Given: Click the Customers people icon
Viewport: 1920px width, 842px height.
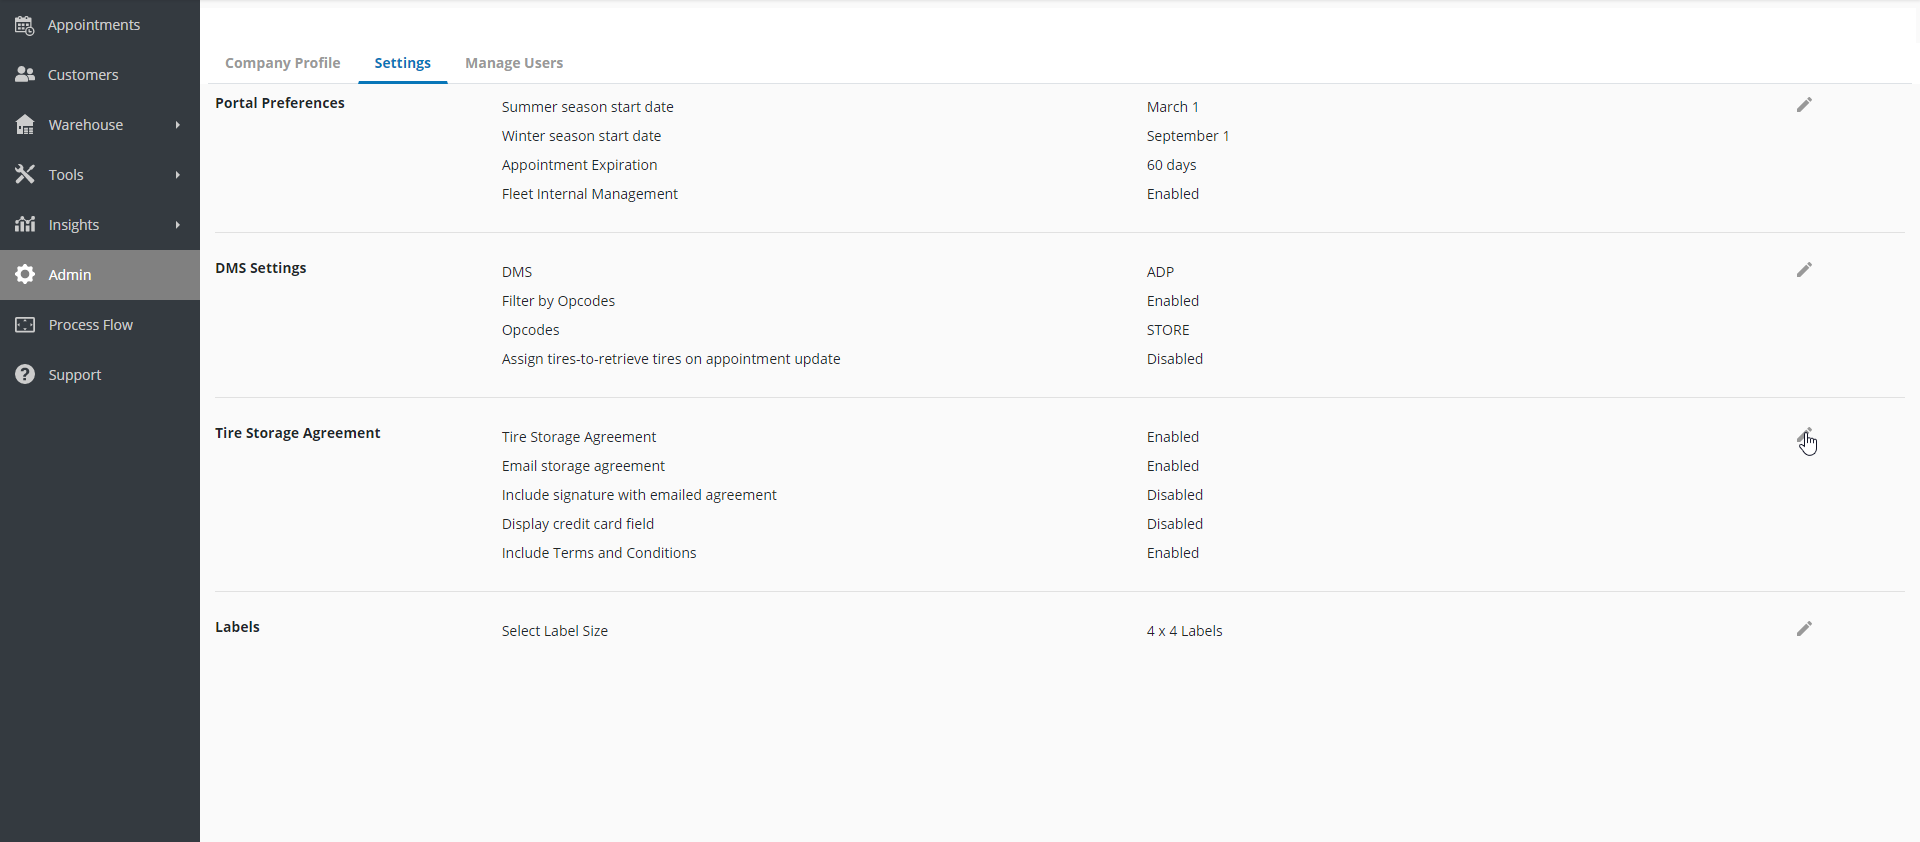Looking at the screenshot, I should (x=25, y=75).
